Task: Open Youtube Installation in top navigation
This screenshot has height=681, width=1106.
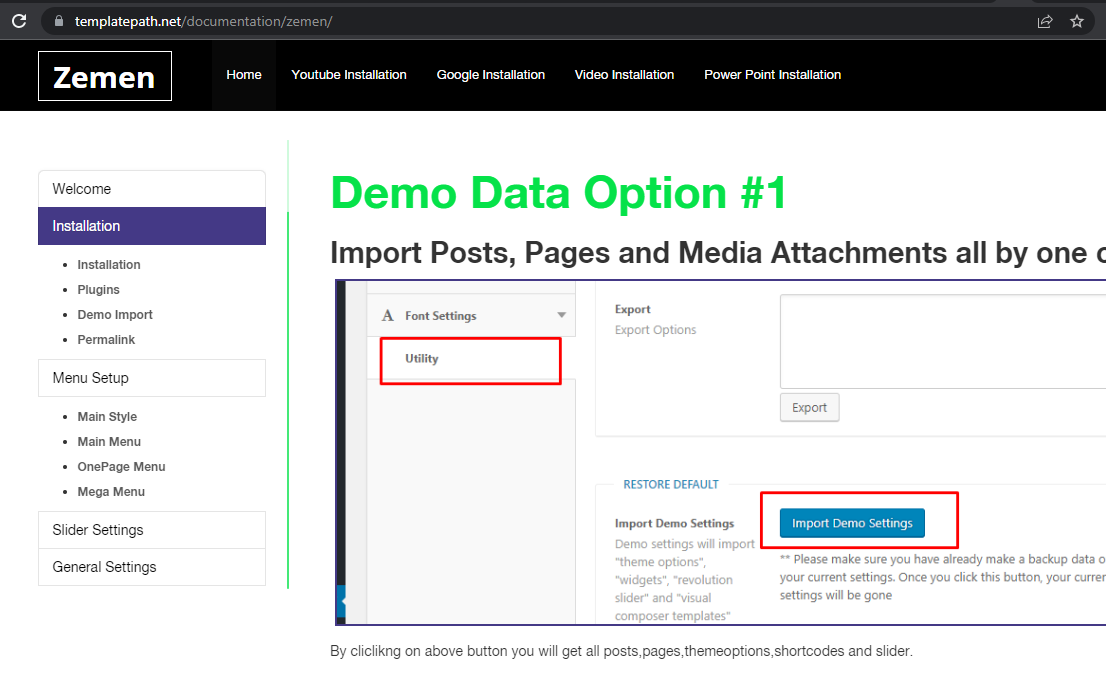Action: coord(349,75)
